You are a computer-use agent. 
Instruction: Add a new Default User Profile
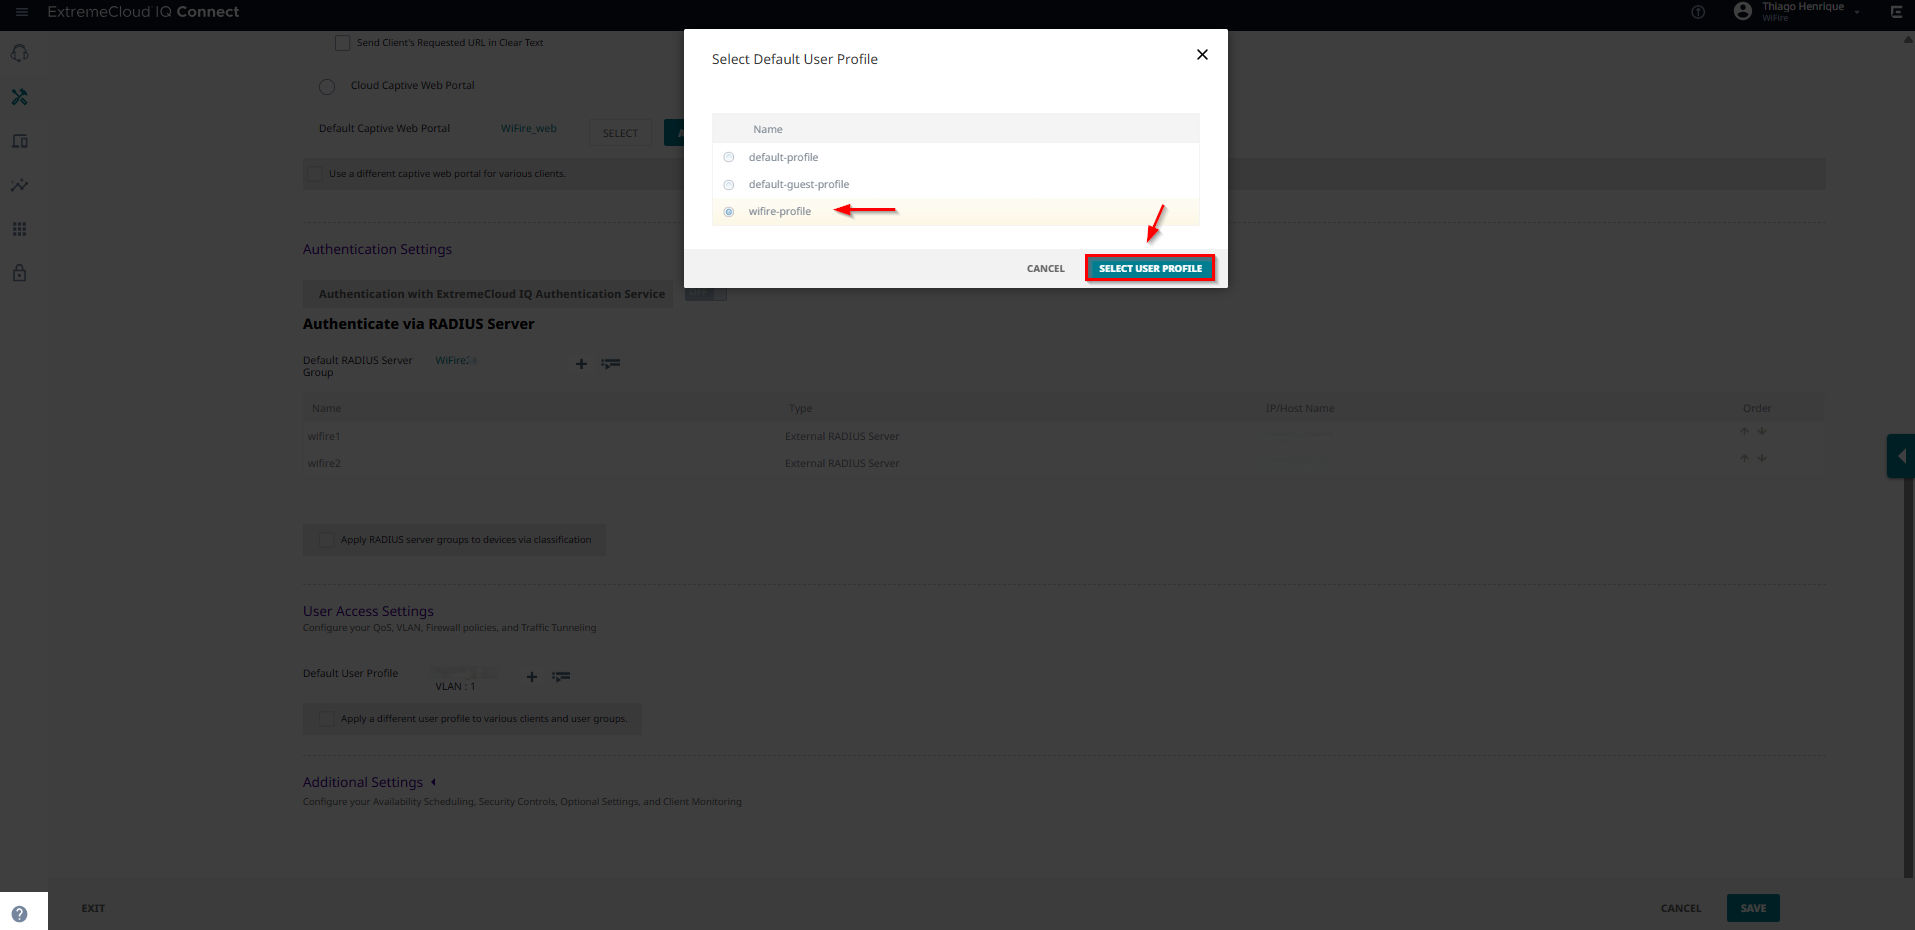tap(532, 677)
